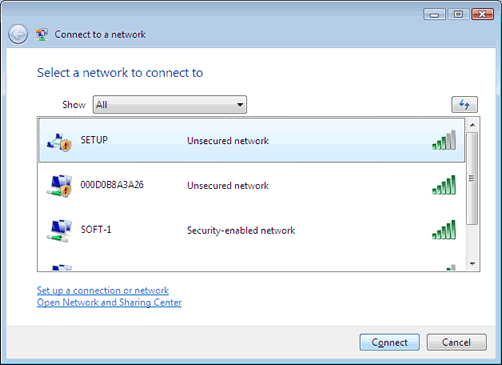The image size is (502, 365).
Task: Click the network list scroll down arrow
Action: (x=472, y=264)
